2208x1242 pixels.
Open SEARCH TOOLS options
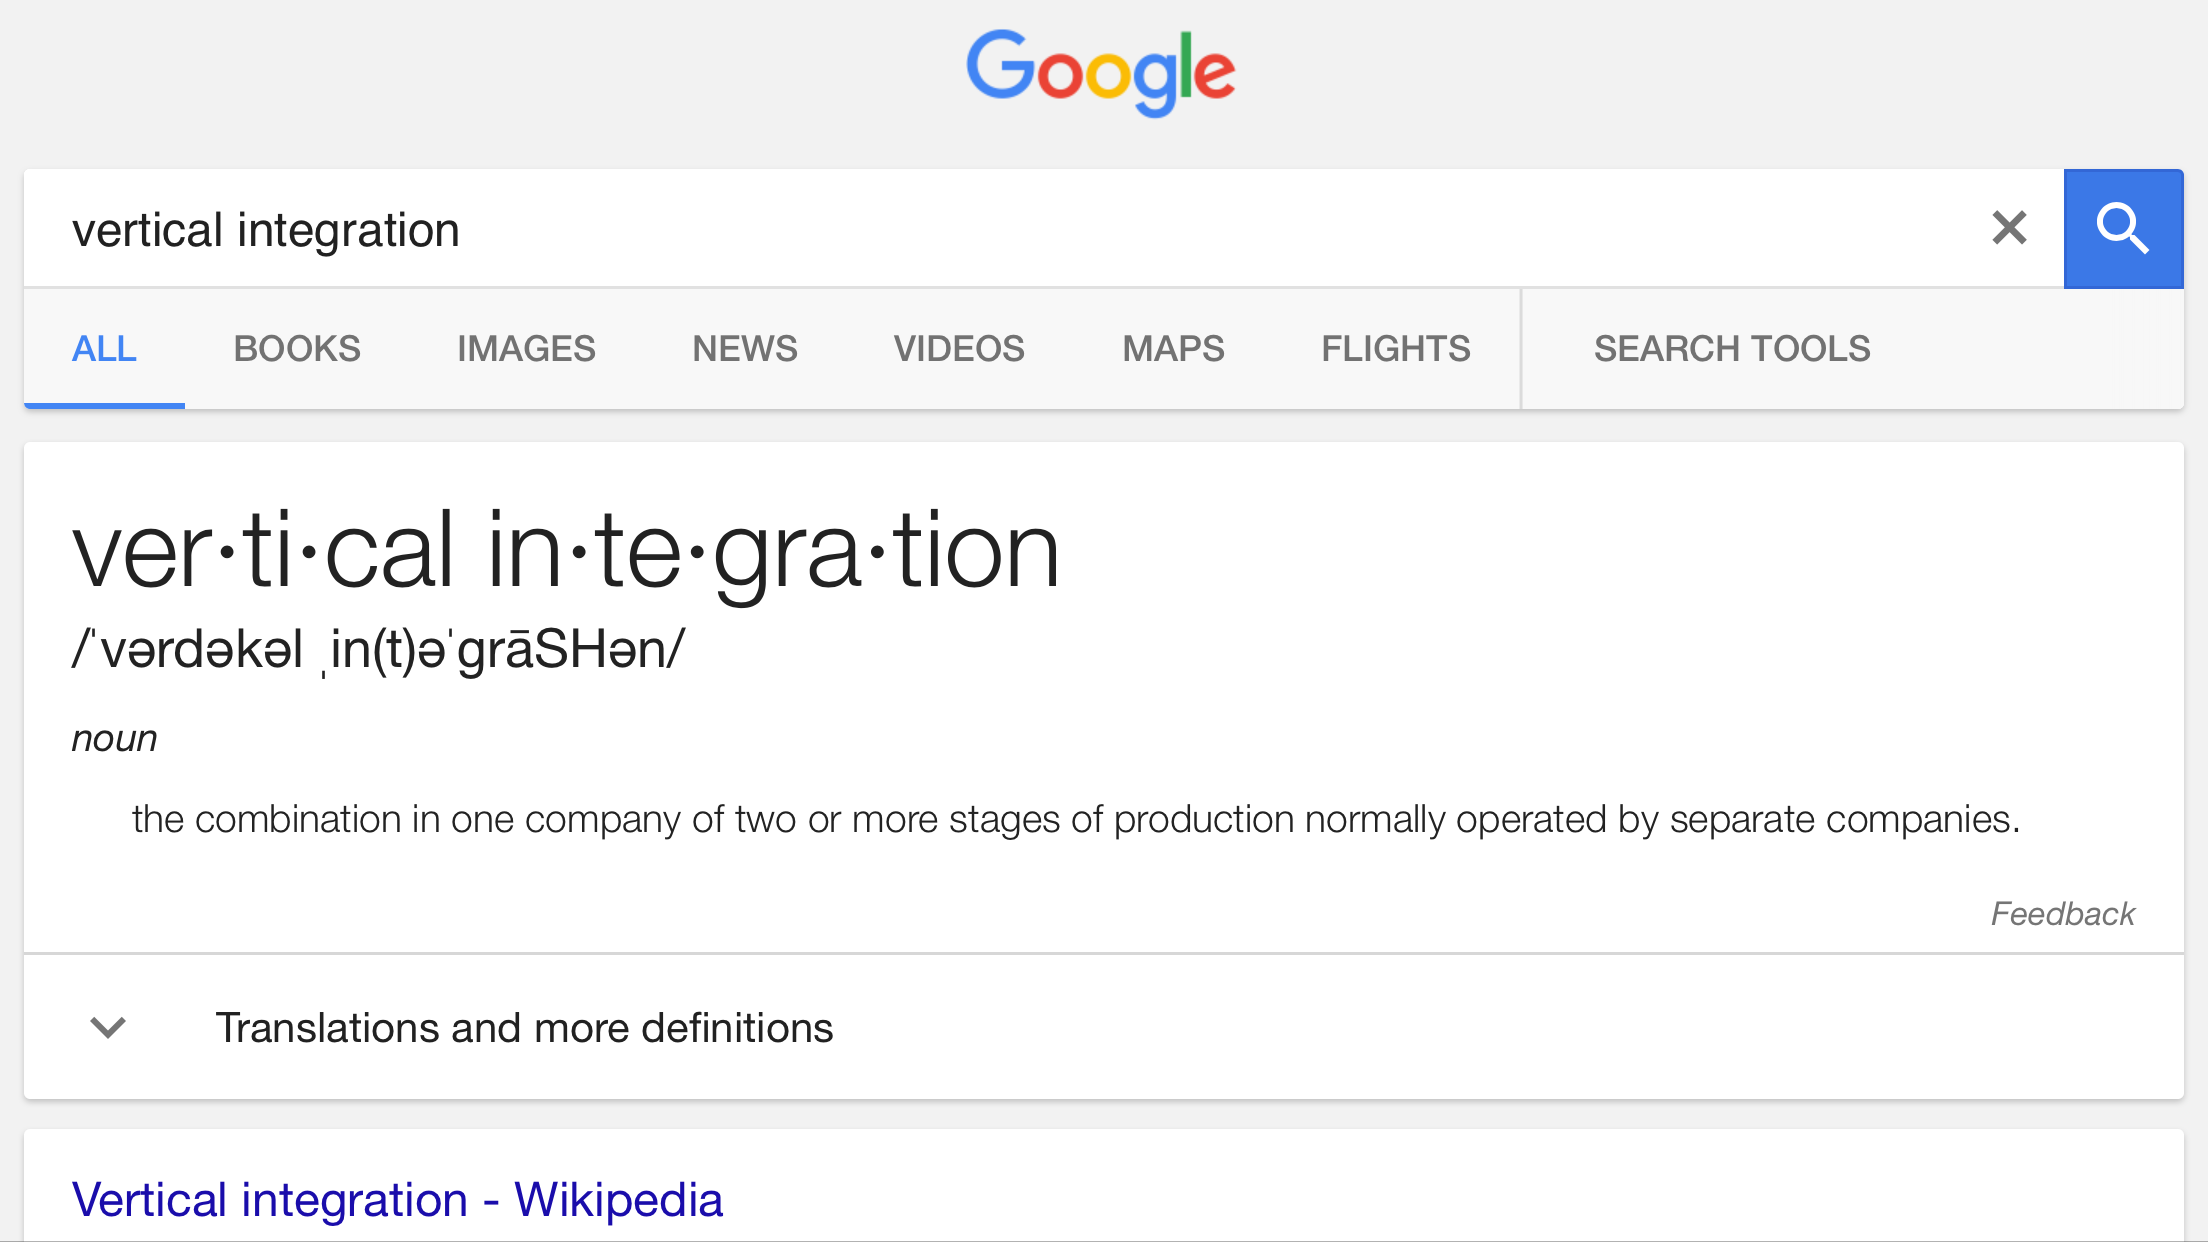(1731, 349)
